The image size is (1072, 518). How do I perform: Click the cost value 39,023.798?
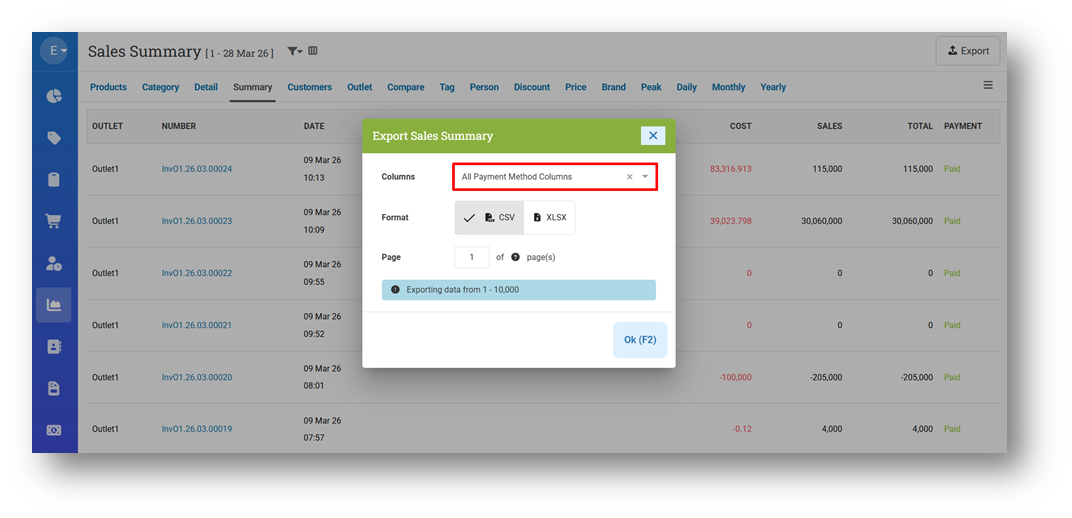(731, 221)
